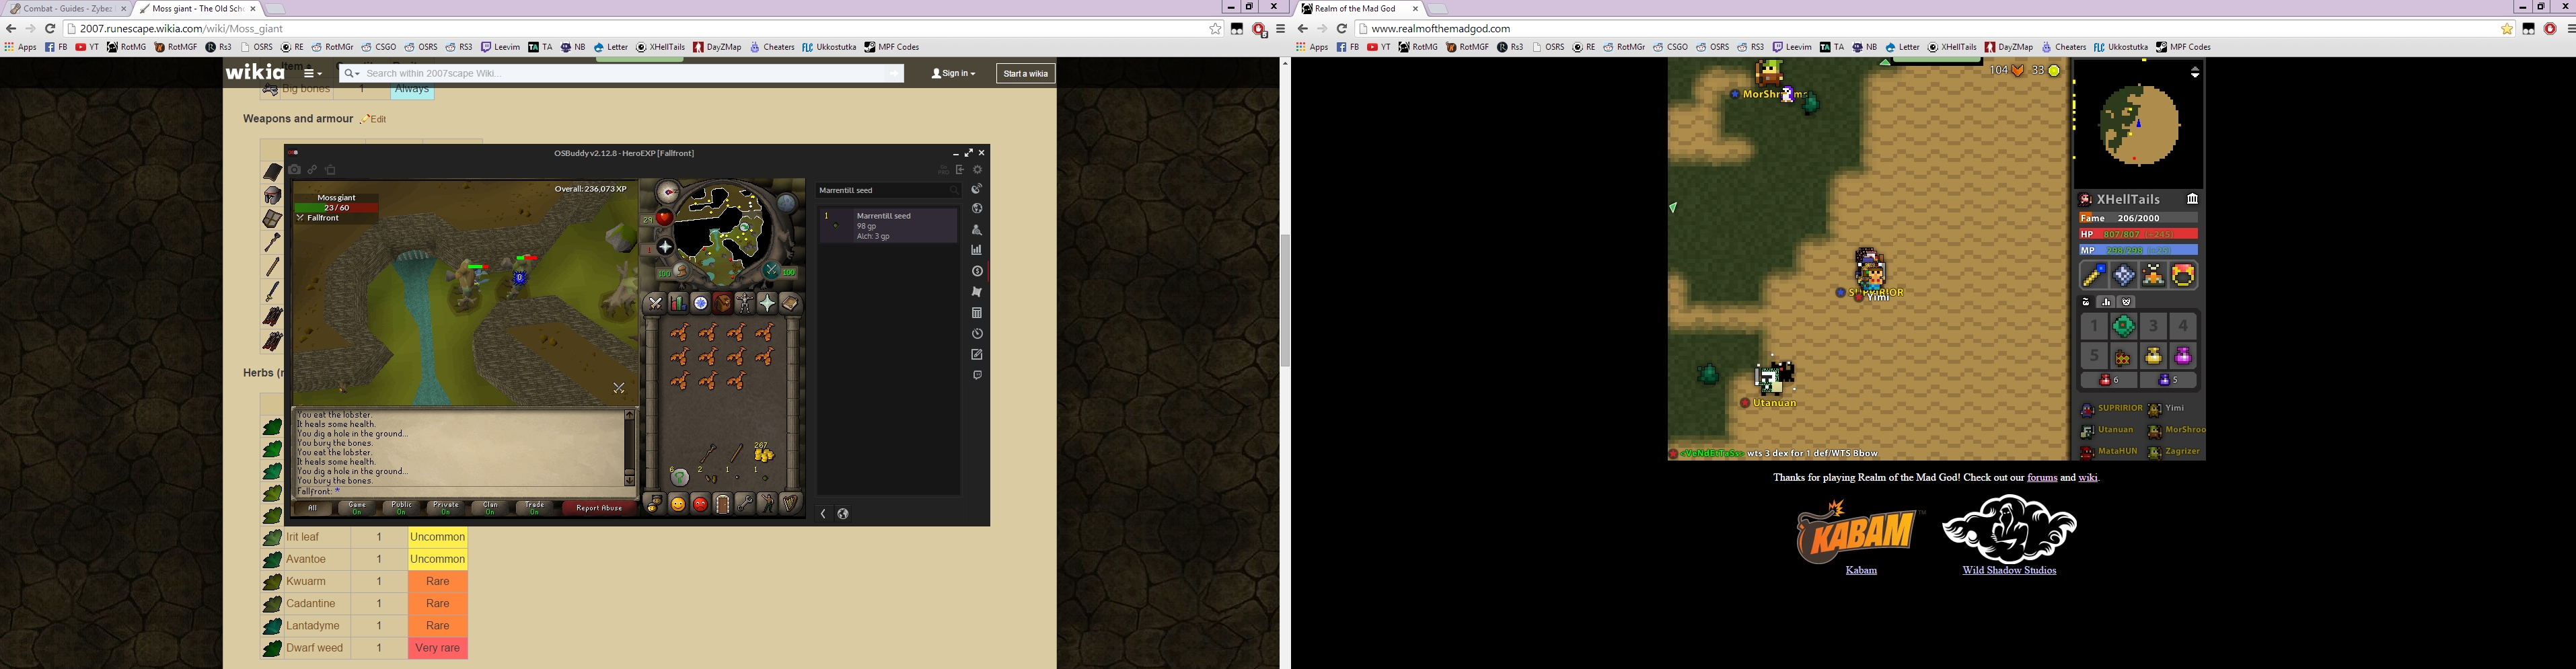Open the notes pencil panel in OSBuddy sidebar
Screen dimensions: 2576x669
(977, 355)
